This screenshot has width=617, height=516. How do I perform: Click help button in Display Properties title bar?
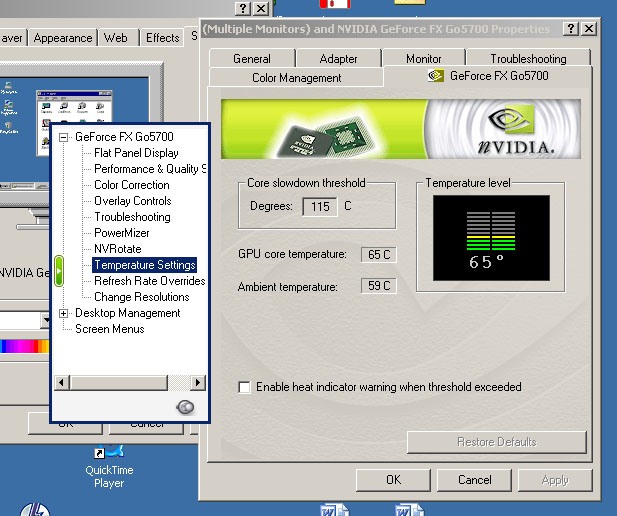point(243,8)
